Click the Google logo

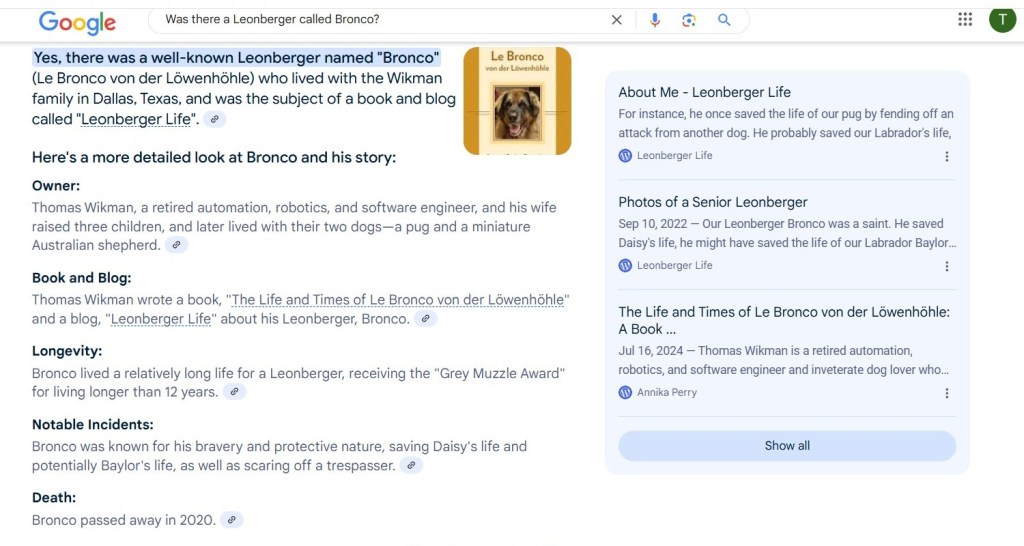[x=77, y=22]
